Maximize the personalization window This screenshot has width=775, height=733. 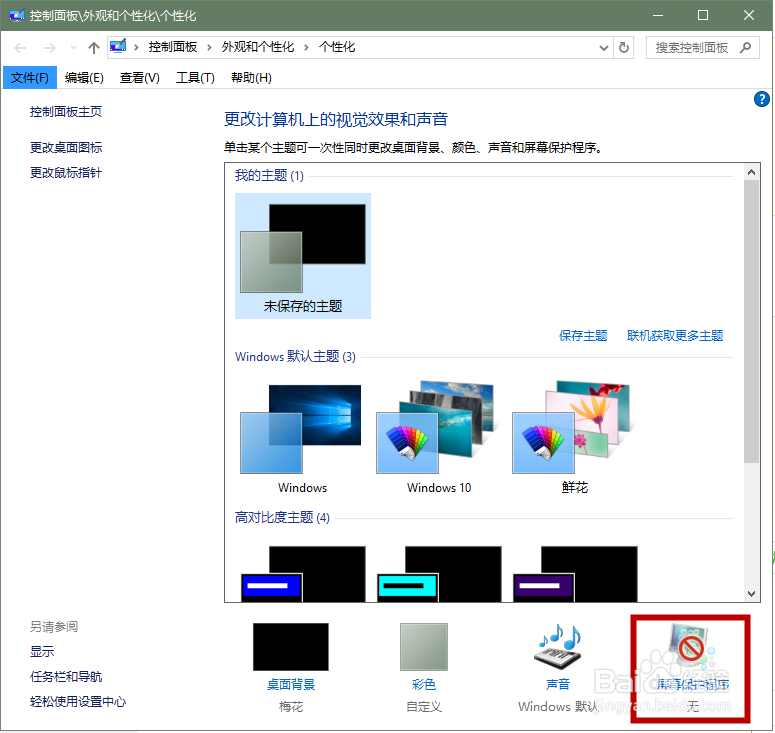(x=702, y=15)
